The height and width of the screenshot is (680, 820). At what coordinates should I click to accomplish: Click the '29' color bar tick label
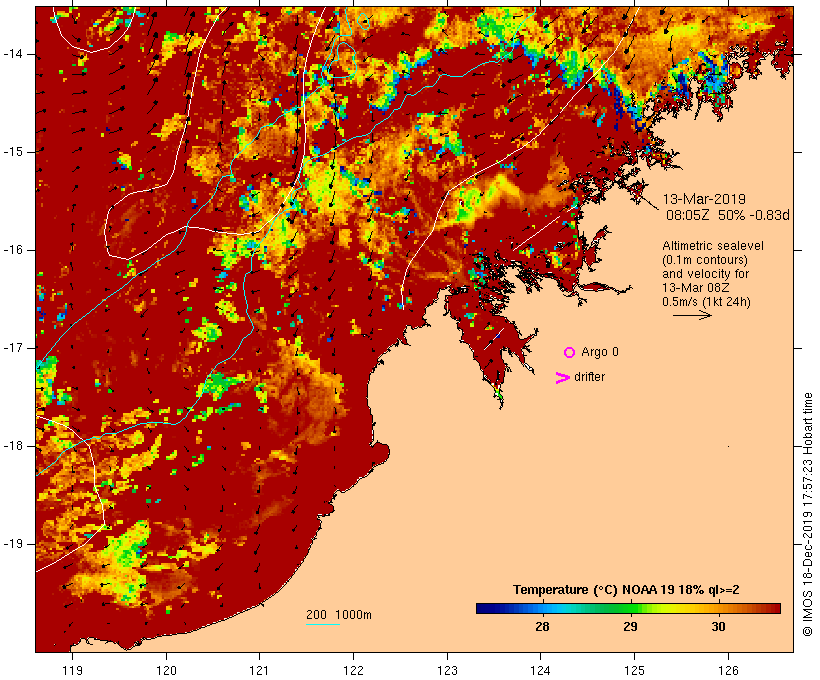tap(630, 627)
